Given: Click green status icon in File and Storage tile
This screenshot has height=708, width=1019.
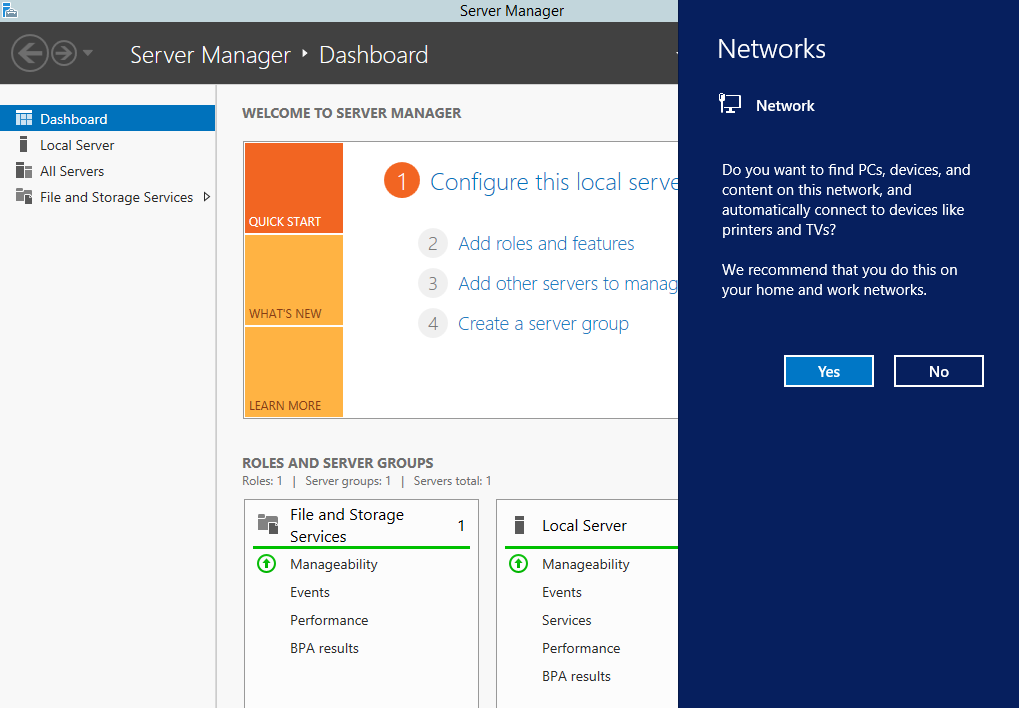Looking at the screenshot, I should [x=266, y=564].
